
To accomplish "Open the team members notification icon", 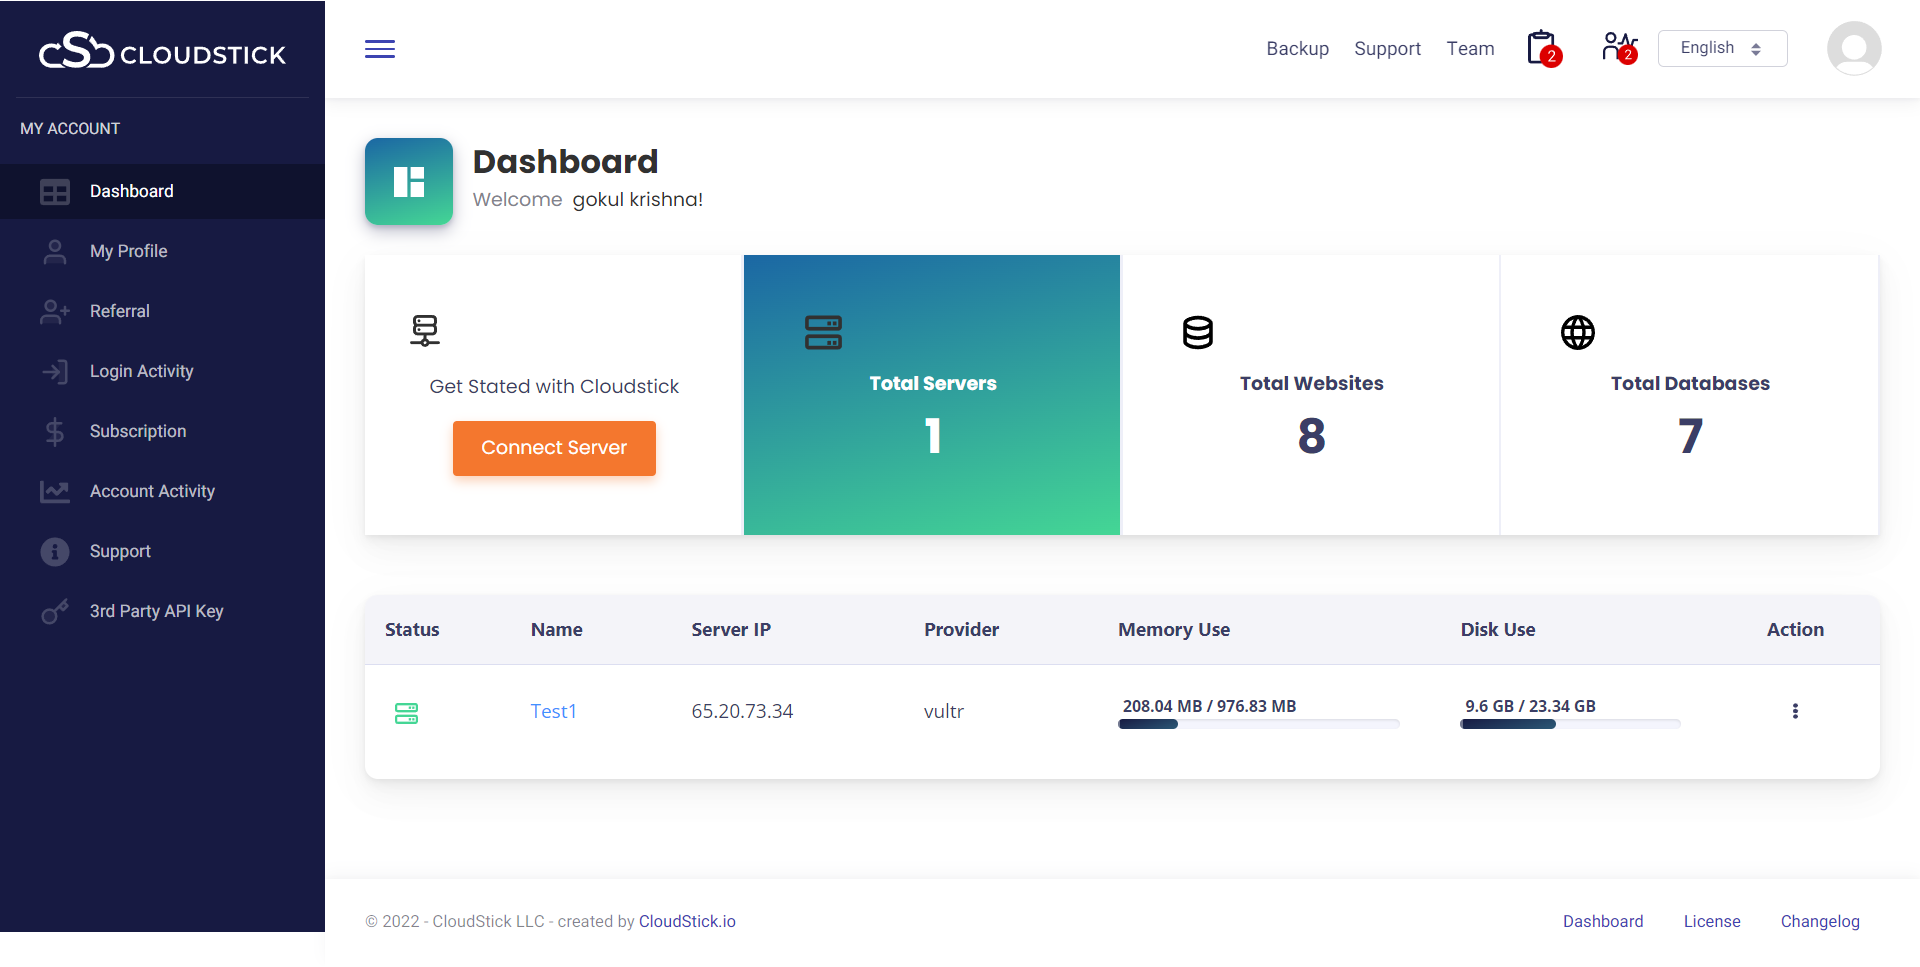I will coord(1615,46).
